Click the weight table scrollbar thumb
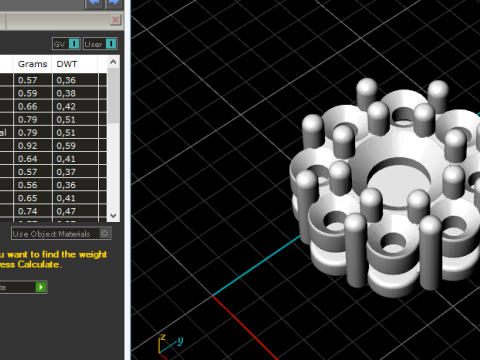Viewport: 480px width, 360px height. pyautogui.click(x=113, y=95)
